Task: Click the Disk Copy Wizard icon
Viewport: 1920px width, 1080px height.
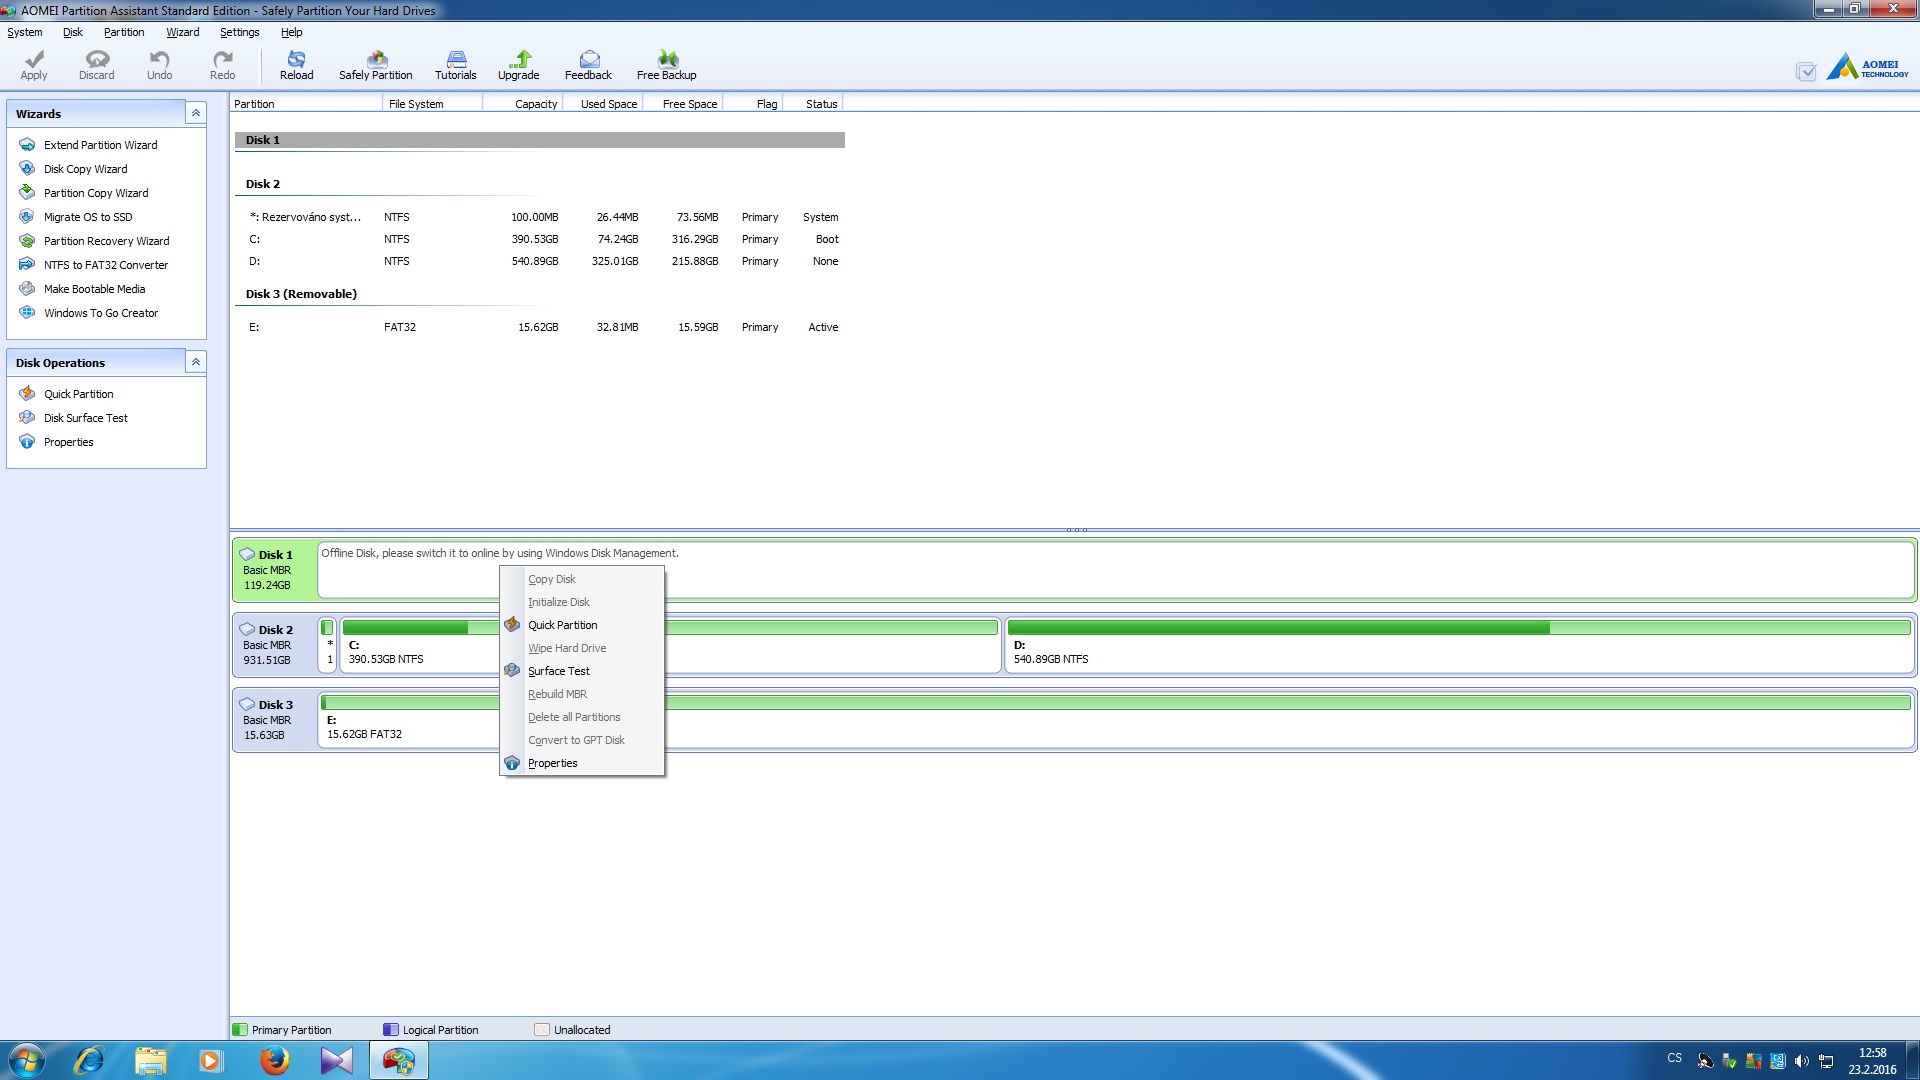Action: [27, 169]
